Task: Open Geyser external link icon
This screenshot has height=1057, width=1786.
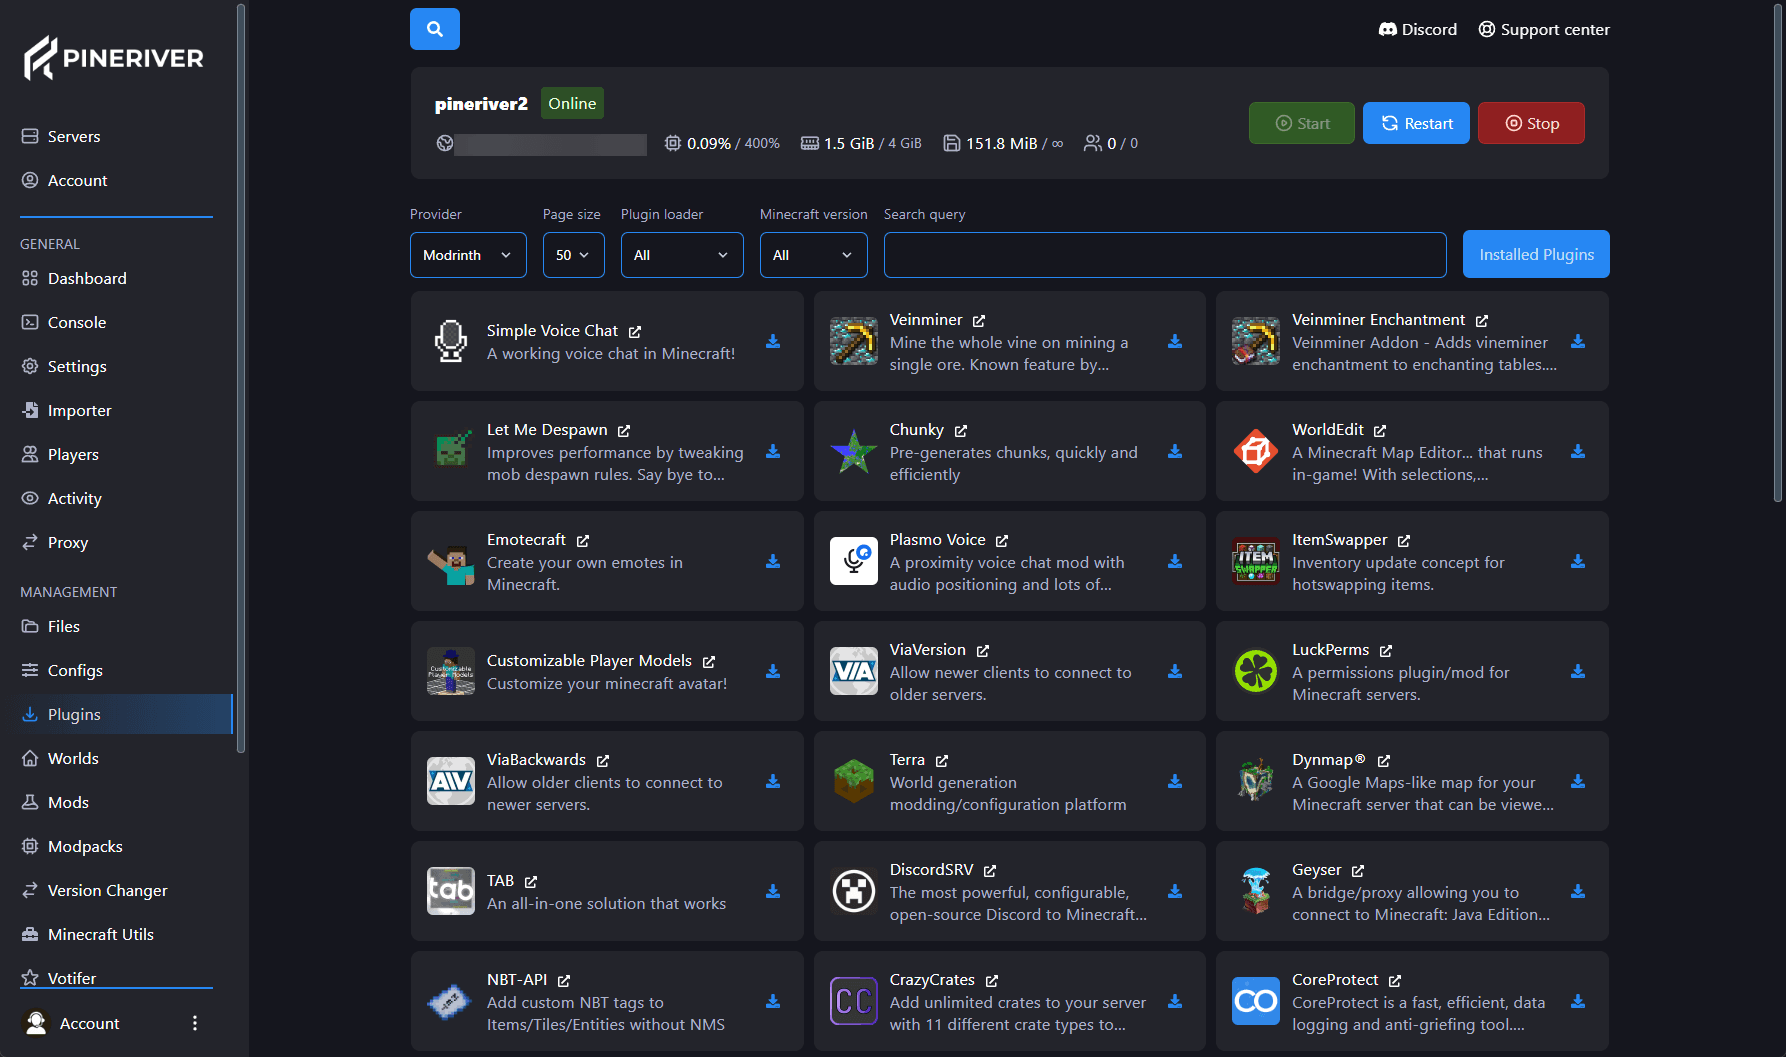Action: click(1358, 871)
